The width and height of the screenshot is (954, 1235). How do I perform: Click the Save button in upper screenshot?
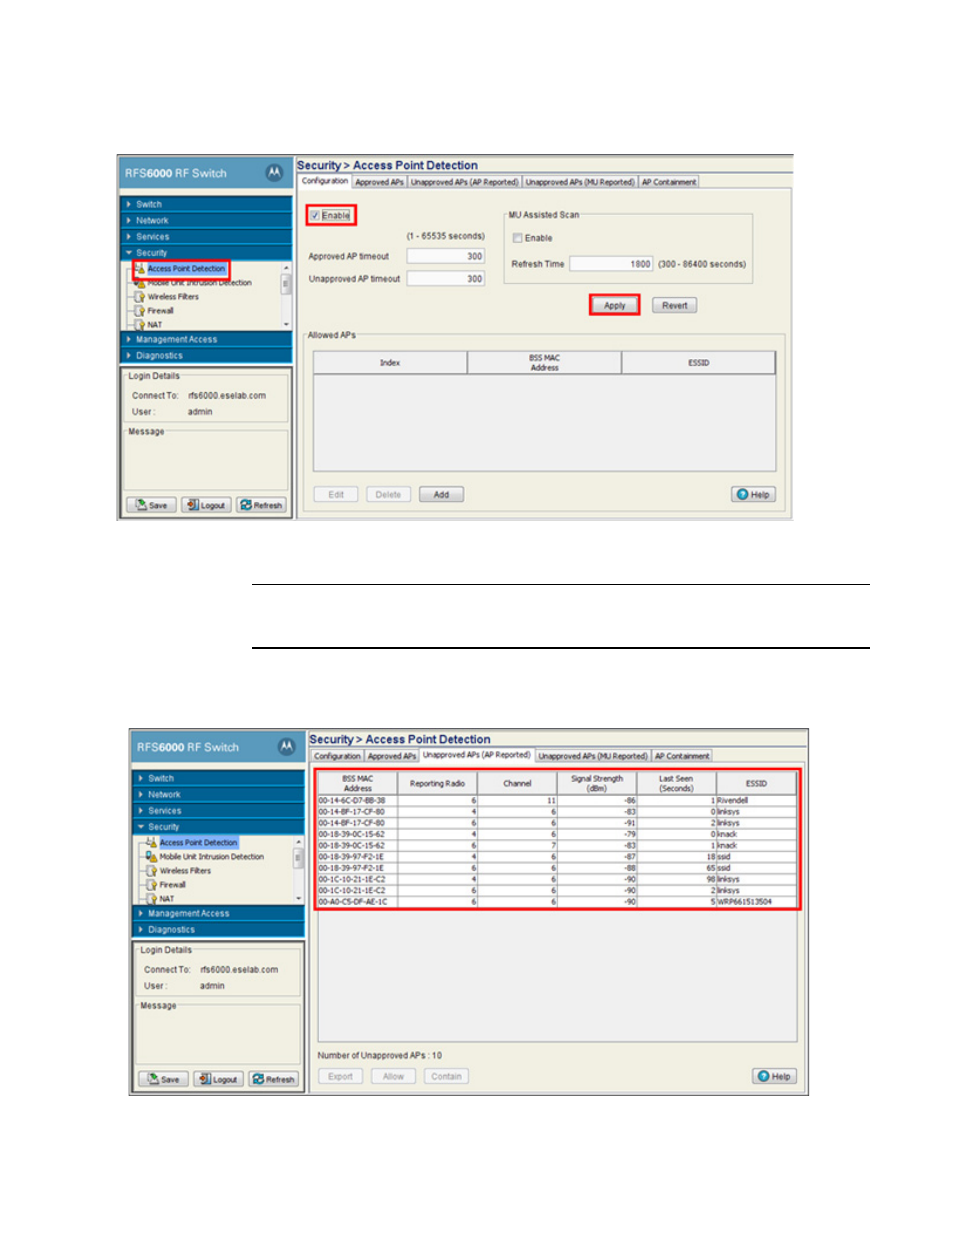[152, 505]
